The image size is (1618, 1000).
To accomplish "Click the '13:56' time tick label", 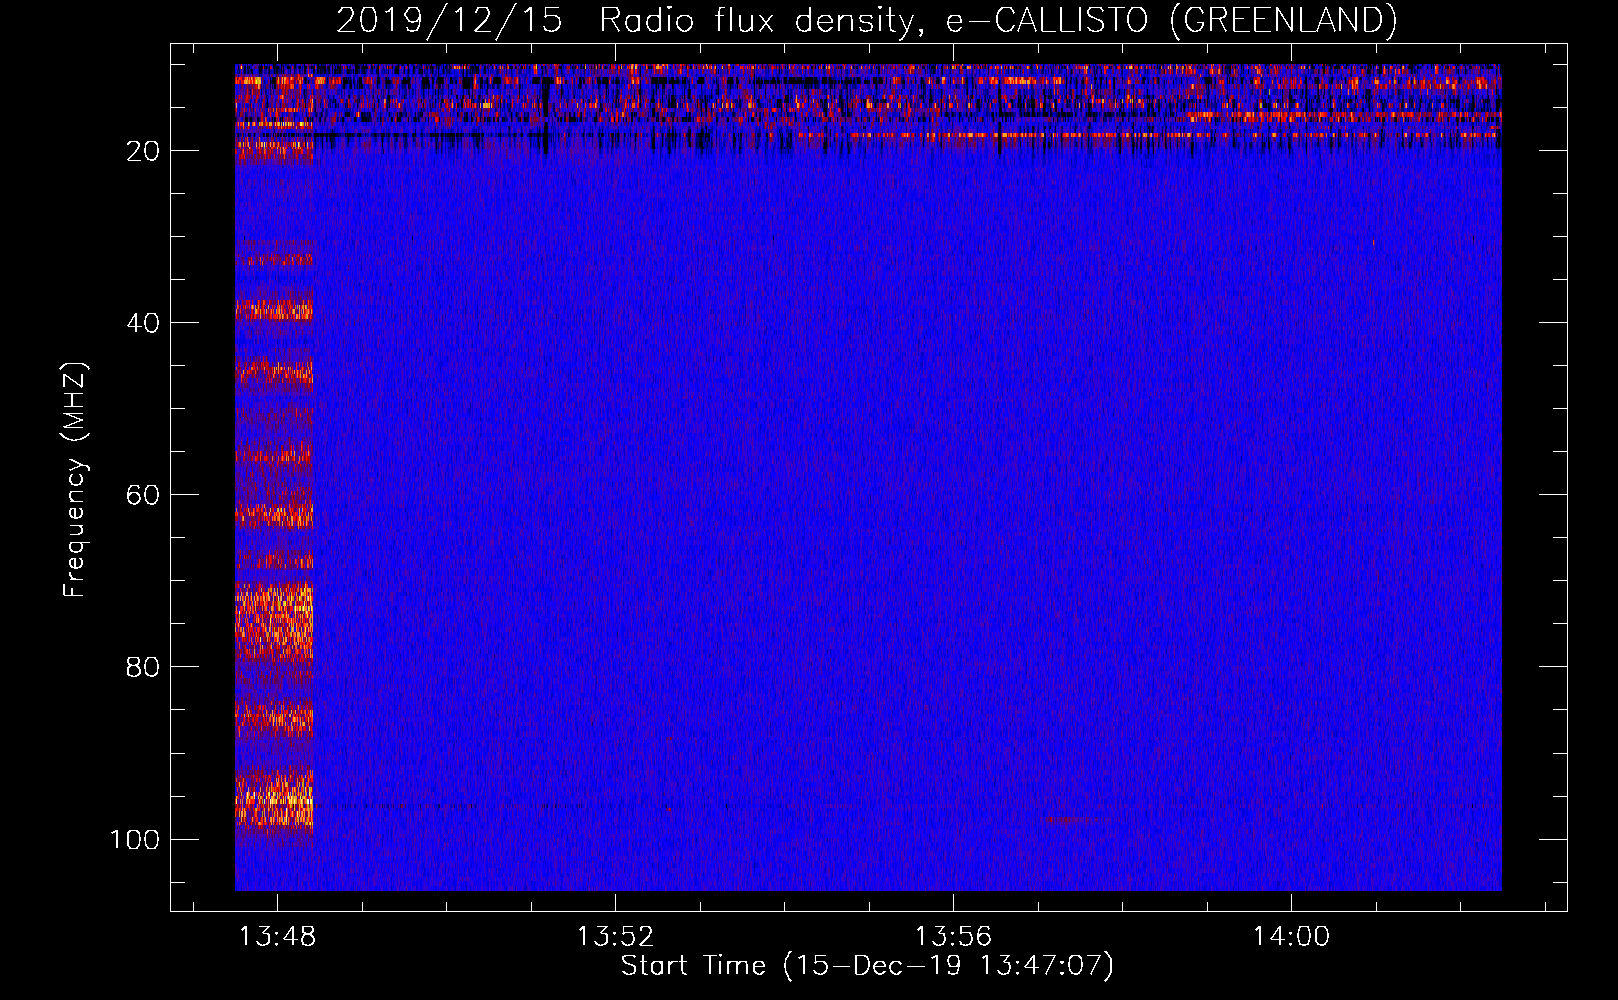I will (953, 937).
